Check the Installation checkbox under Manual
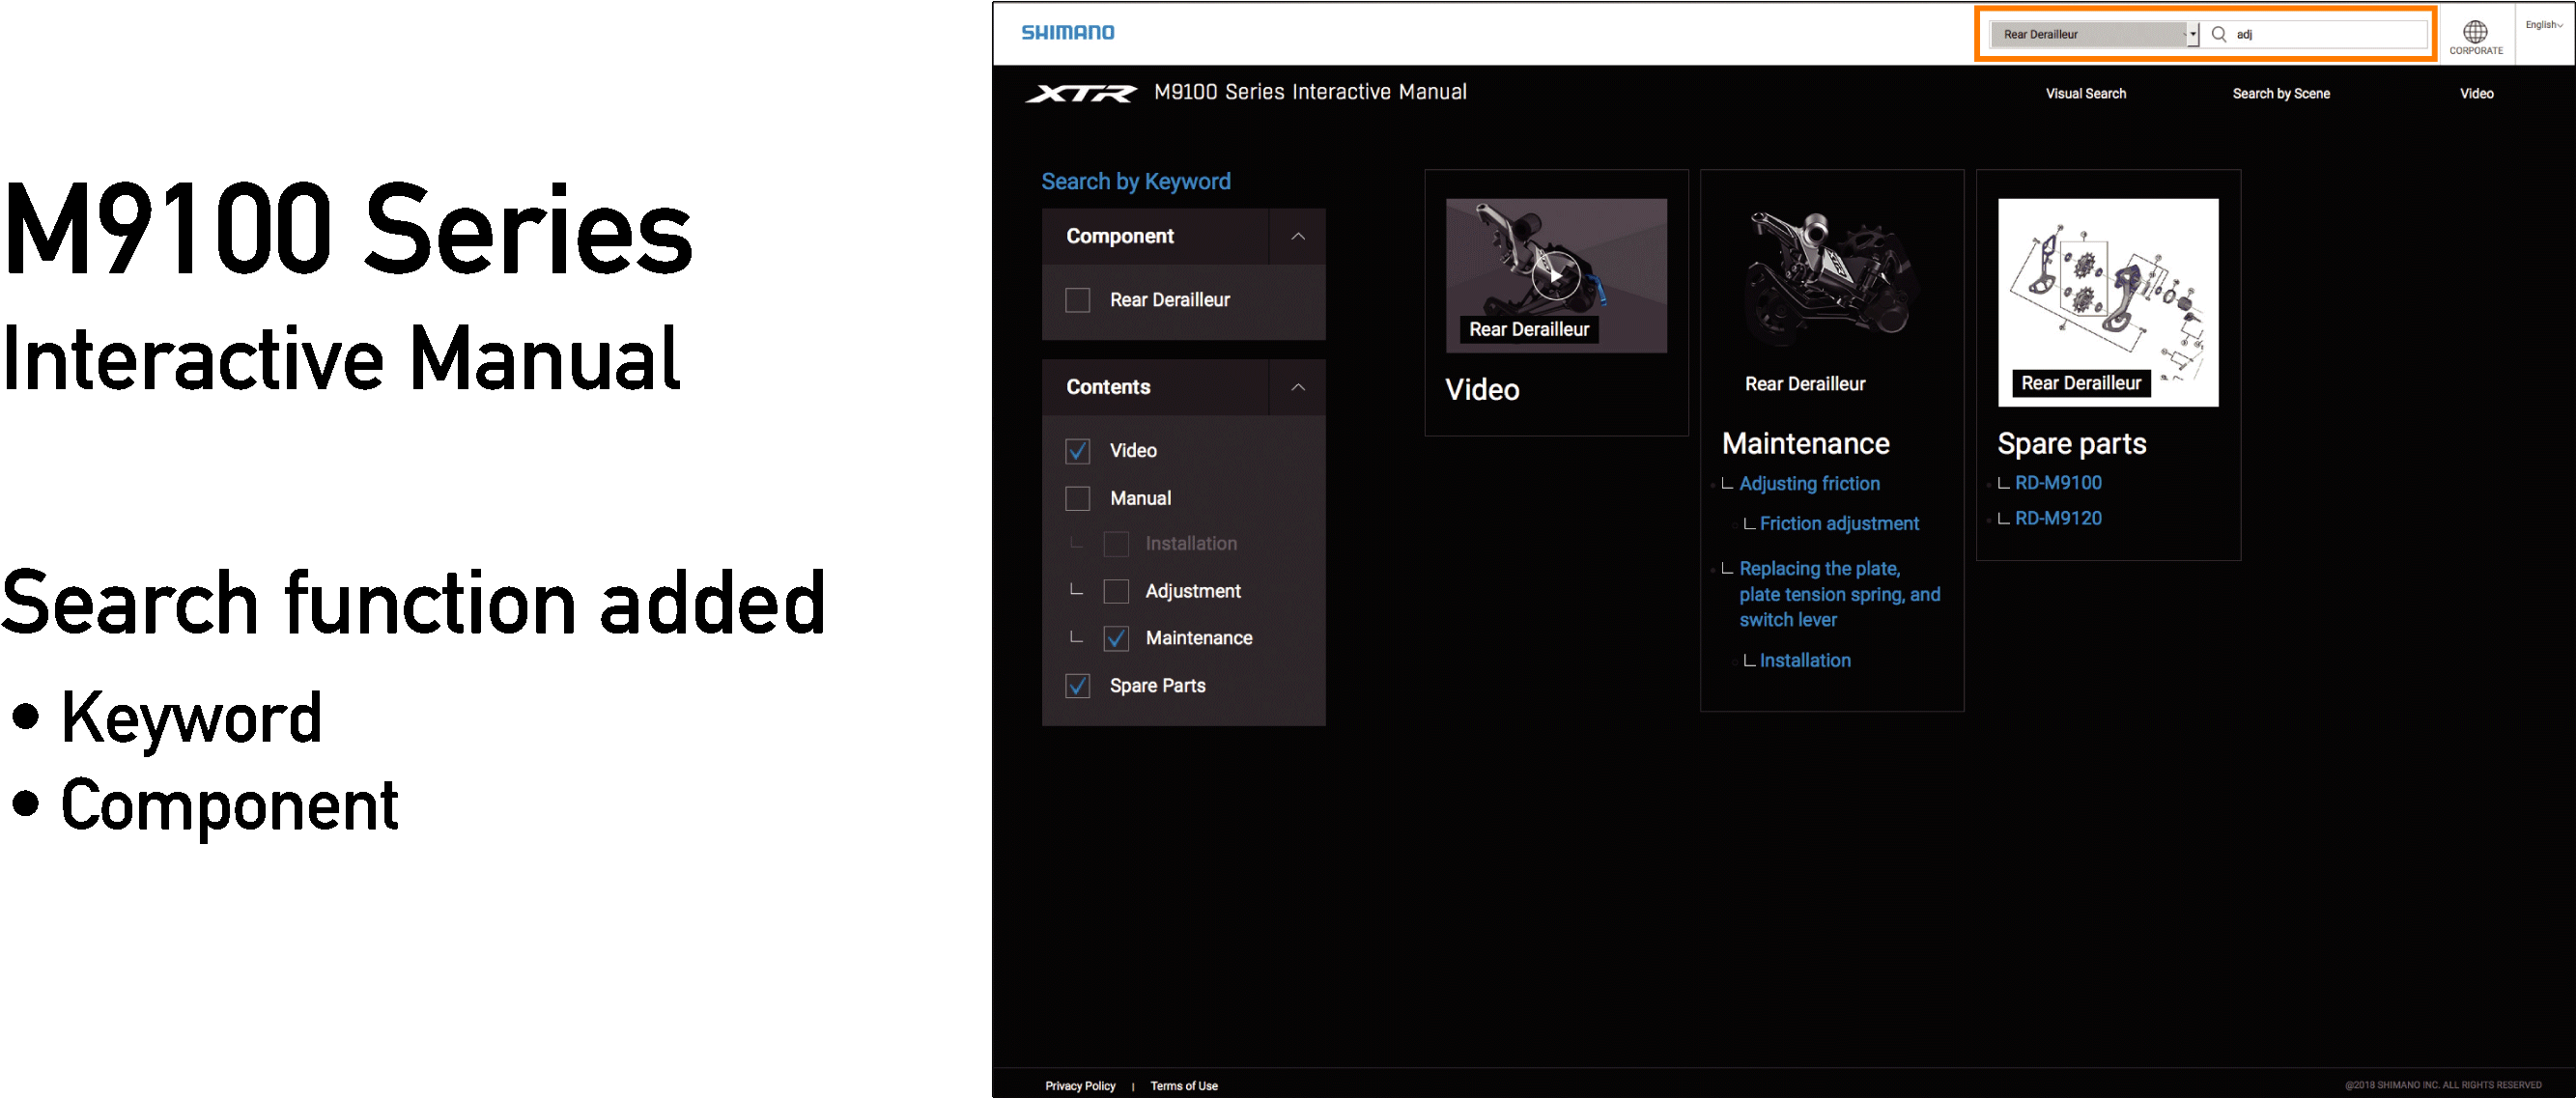 pyautogui.click(x=1116, y=544)
